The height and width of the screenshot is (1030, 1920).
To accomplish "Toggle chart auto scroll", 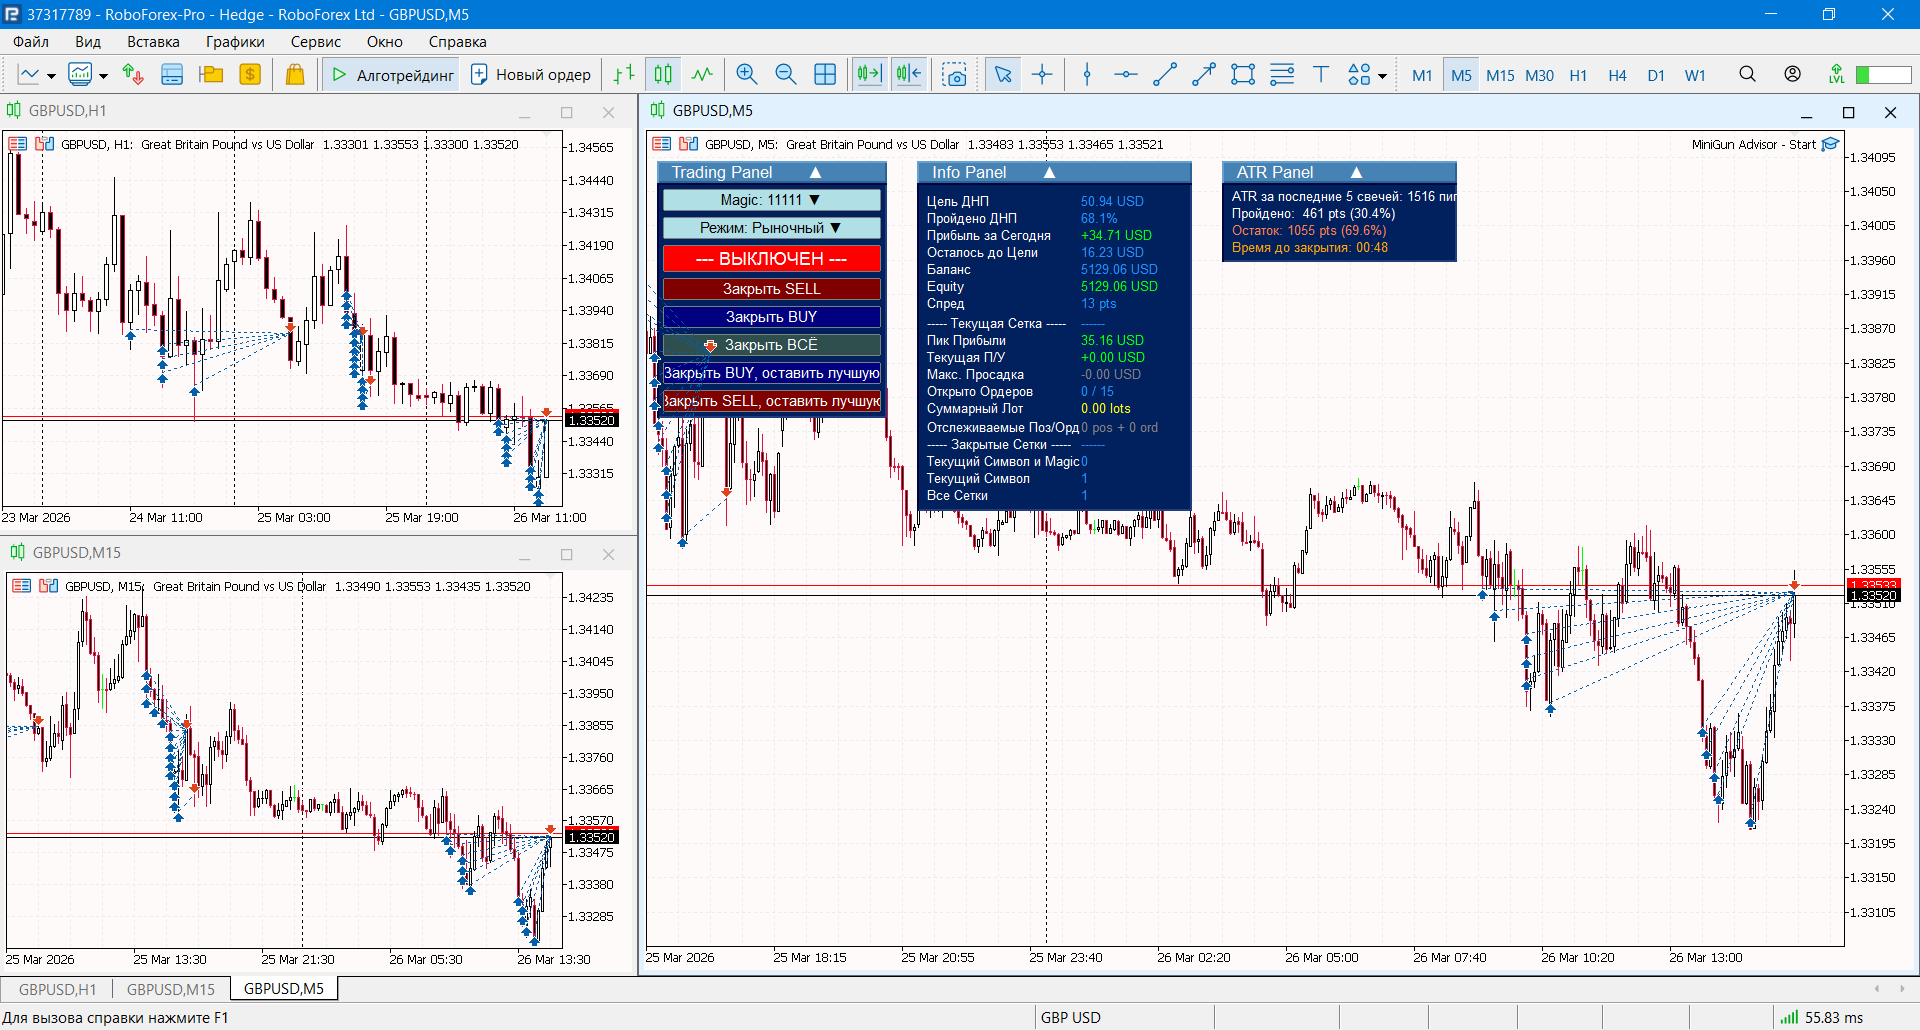I will point(869,75).
